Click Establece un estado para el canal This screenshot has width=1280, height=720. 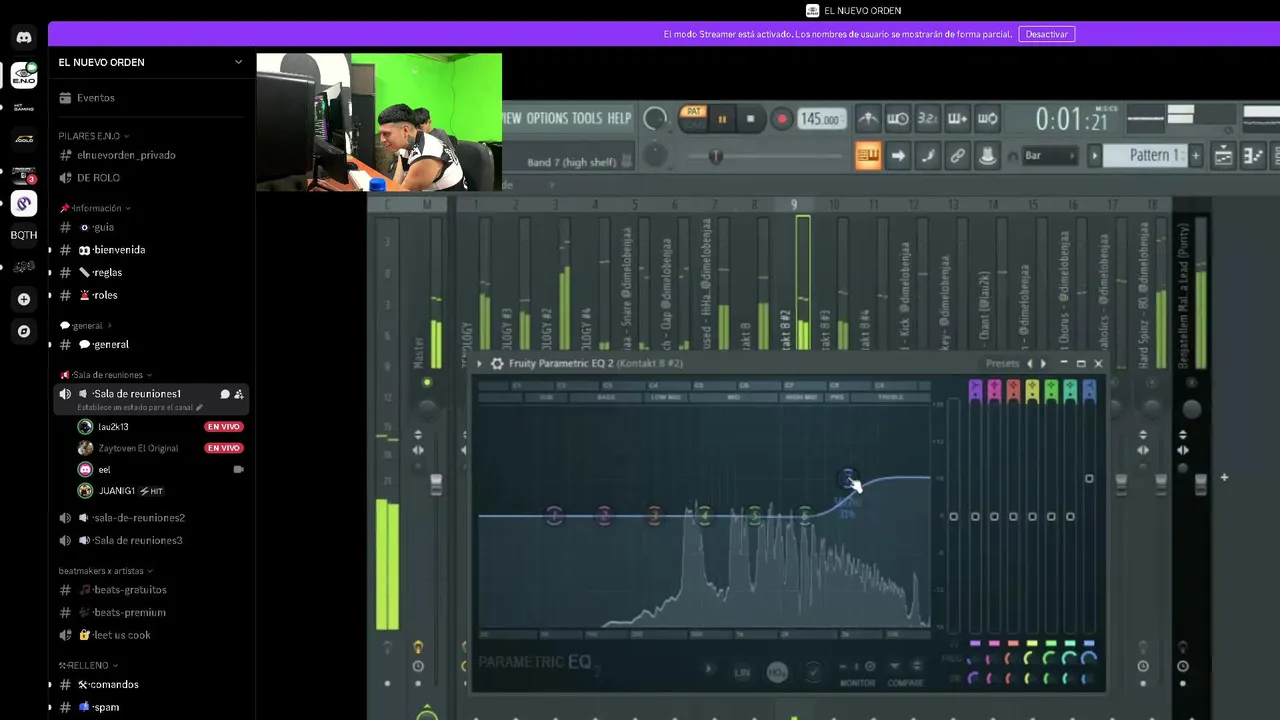tap(140, 408)
